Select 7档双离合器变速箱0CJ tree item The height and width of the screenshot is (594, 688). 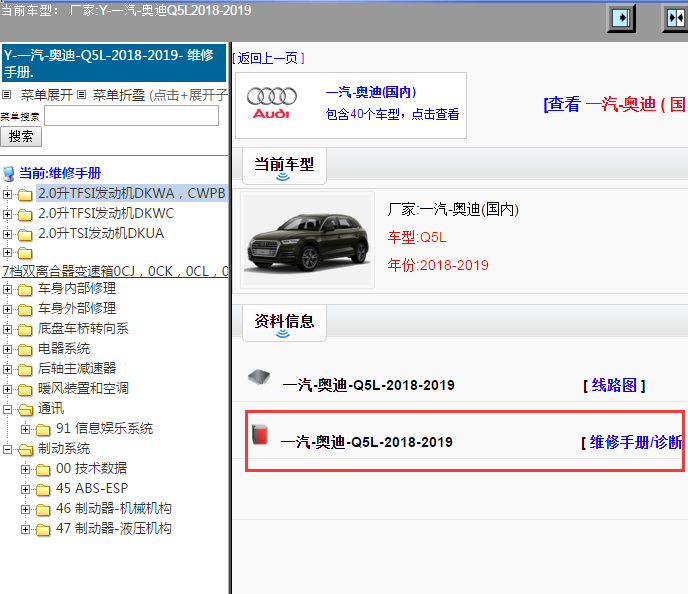coord(115,272)
